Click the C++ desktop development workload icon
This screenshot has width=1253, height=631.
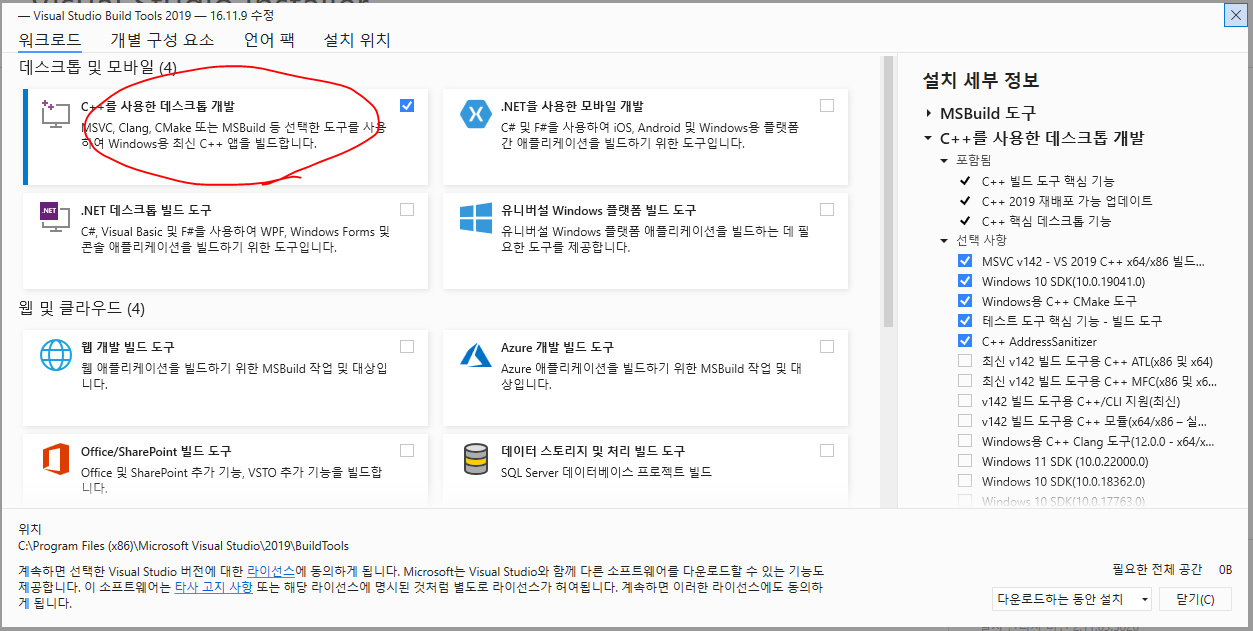coord(54,114)
